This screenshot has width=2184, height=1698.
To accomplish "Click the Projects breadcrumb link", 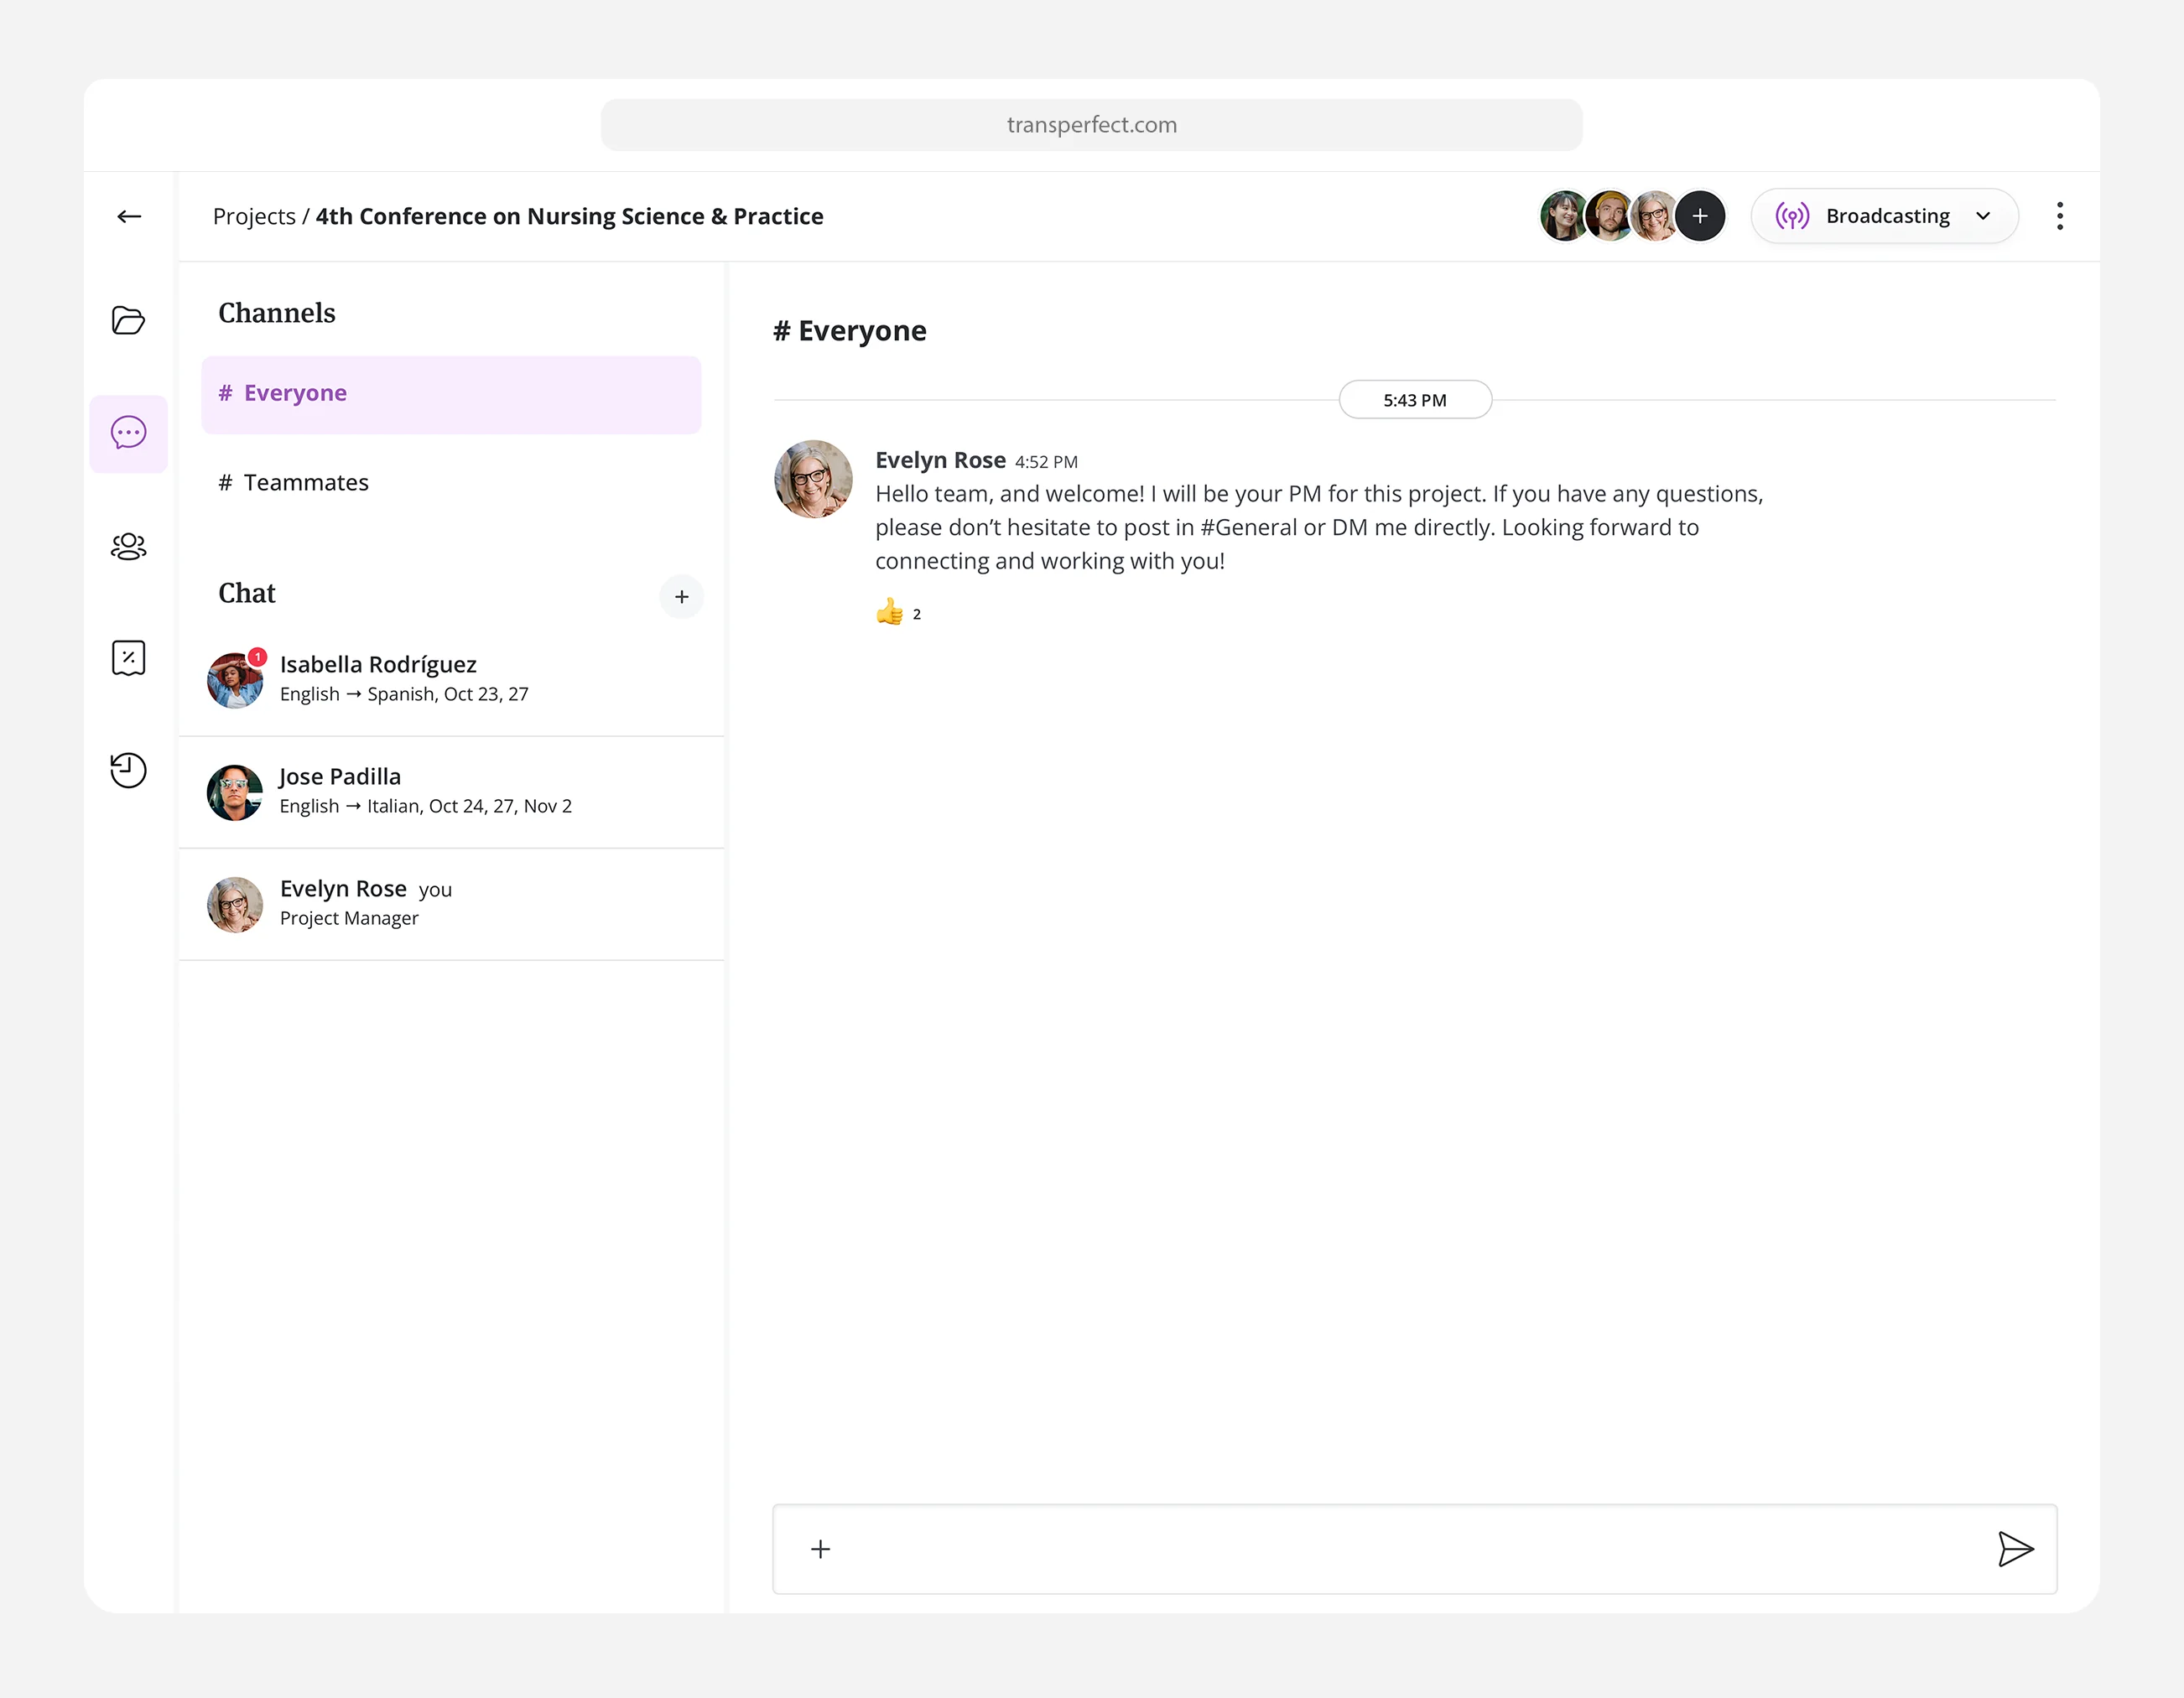I will (254, 217).
